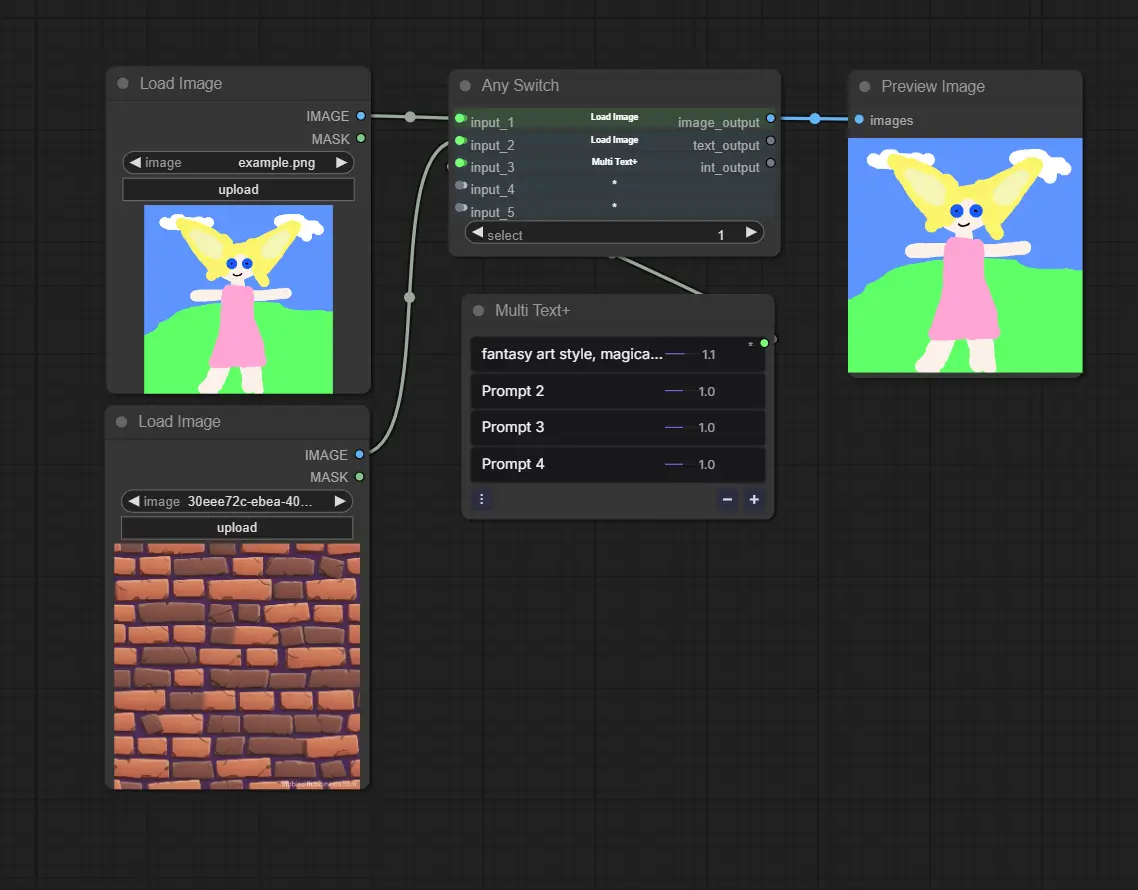Click the int_output port on Any Switch
1138x890 pixels.
(770, 163)
